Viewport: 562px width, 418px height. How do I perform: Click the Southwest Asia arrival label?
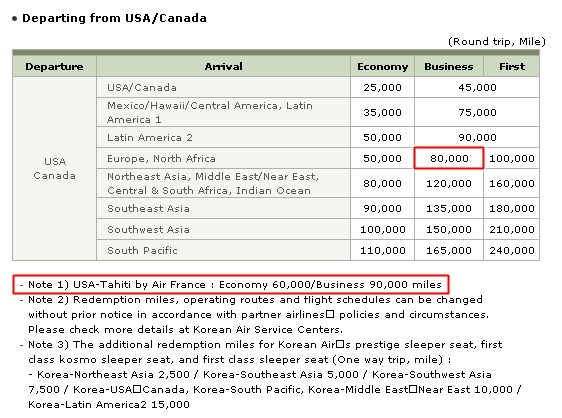coord(148,229)
